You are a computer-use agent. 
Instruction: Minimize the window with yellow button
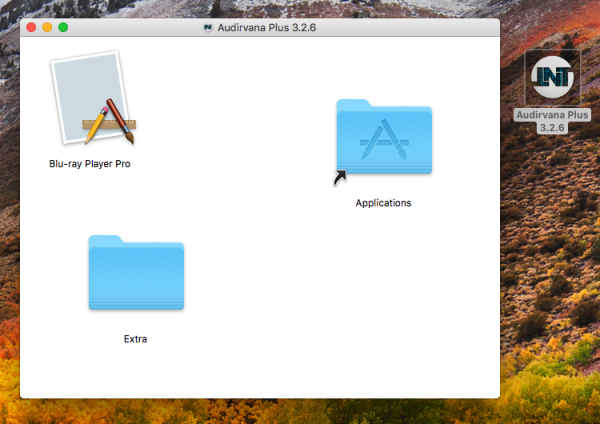(47, 28)
